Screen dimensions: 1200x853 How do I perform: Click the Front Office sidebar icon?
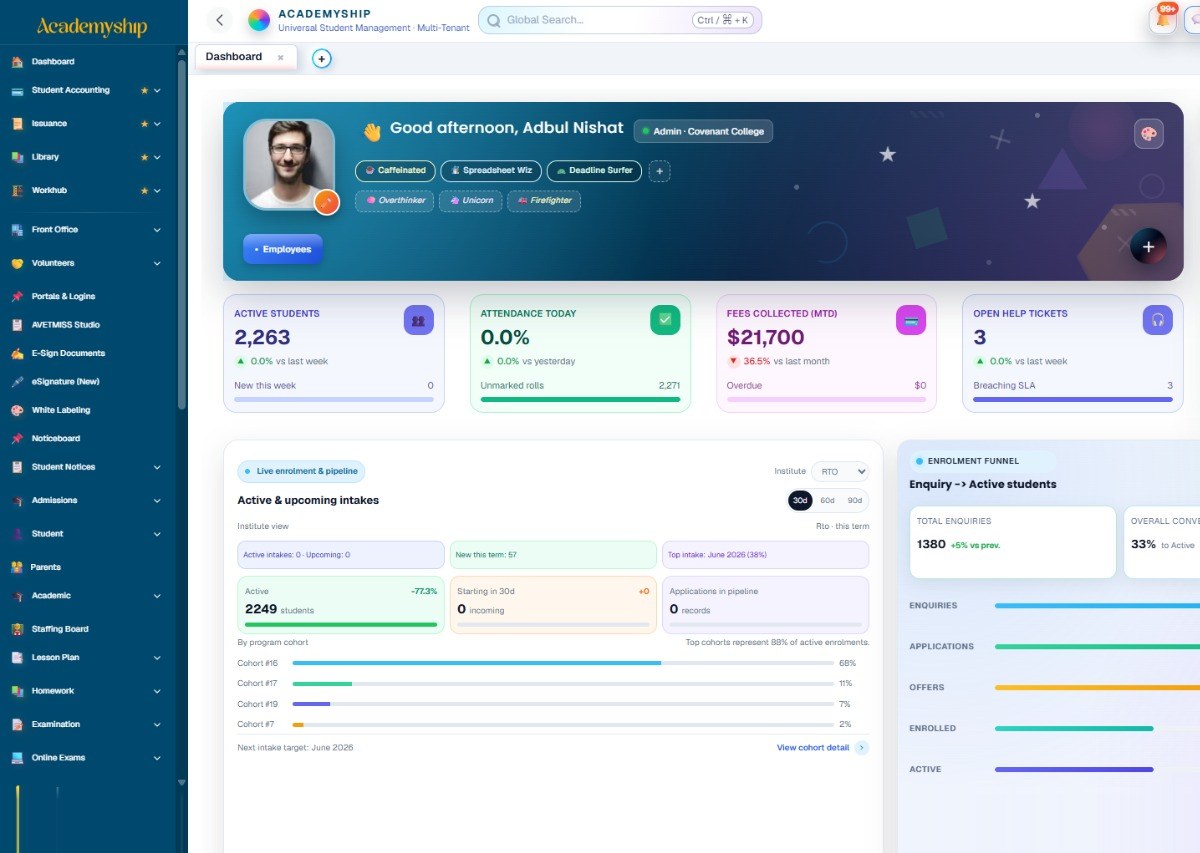pos(17,230)
